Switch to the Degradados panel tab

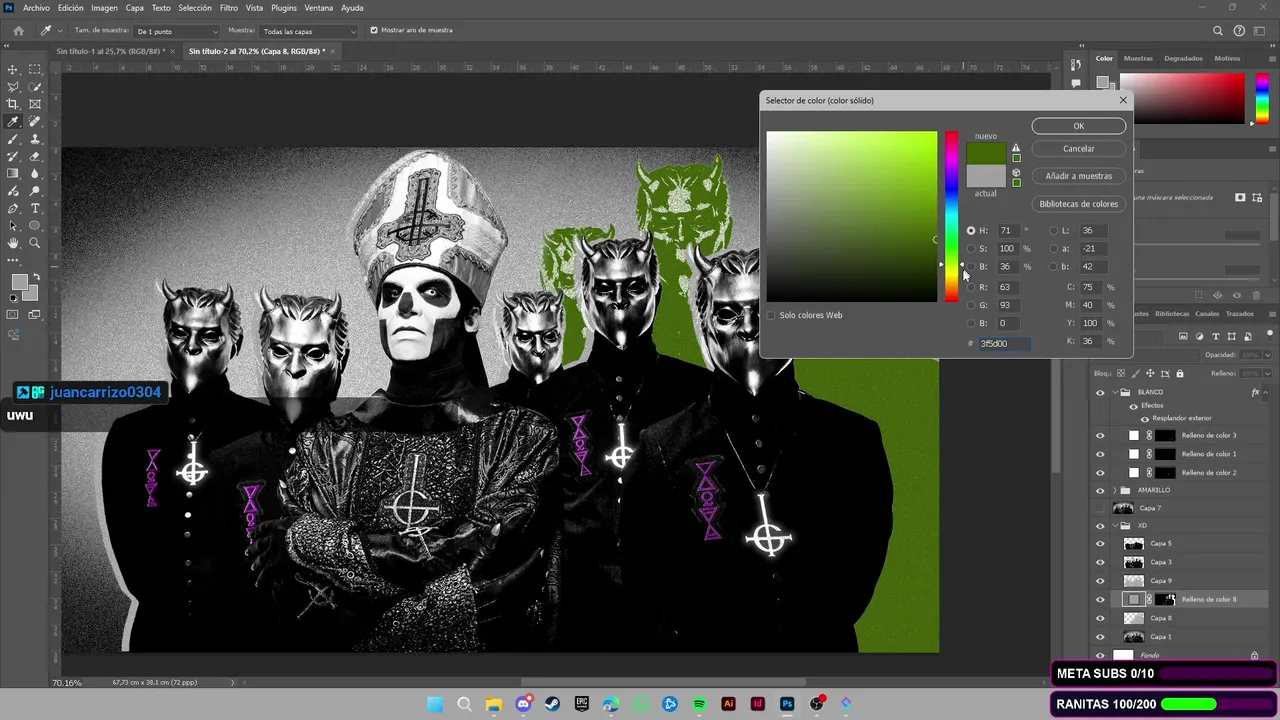point(1183,58)
